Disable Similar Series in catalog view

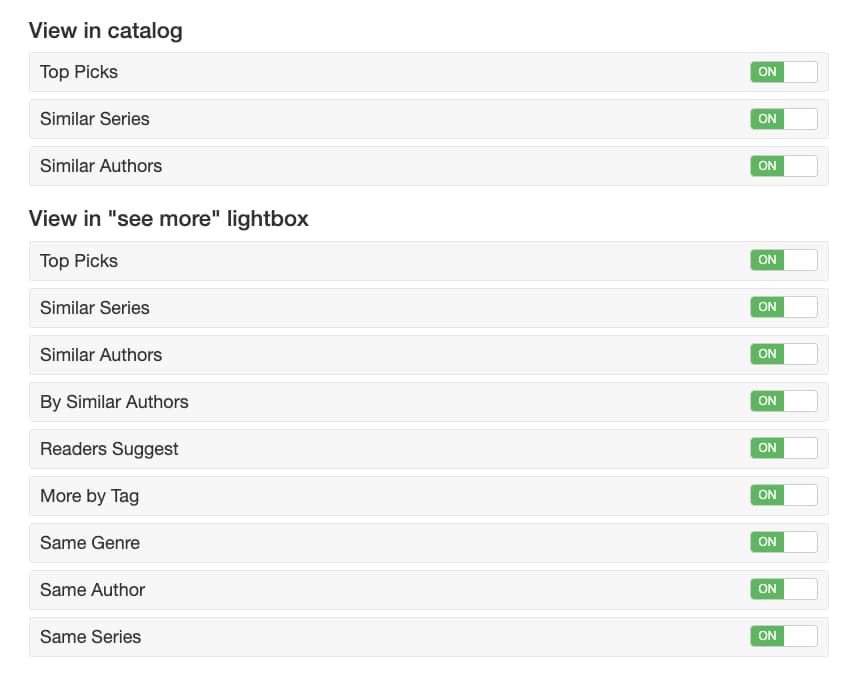click(x=783, y=119)
